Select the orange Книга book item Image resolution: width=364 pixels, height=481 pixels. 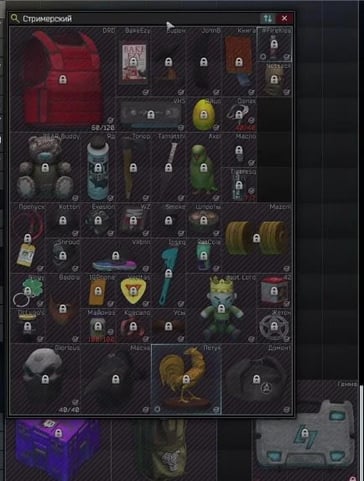(x=239, y=62)
